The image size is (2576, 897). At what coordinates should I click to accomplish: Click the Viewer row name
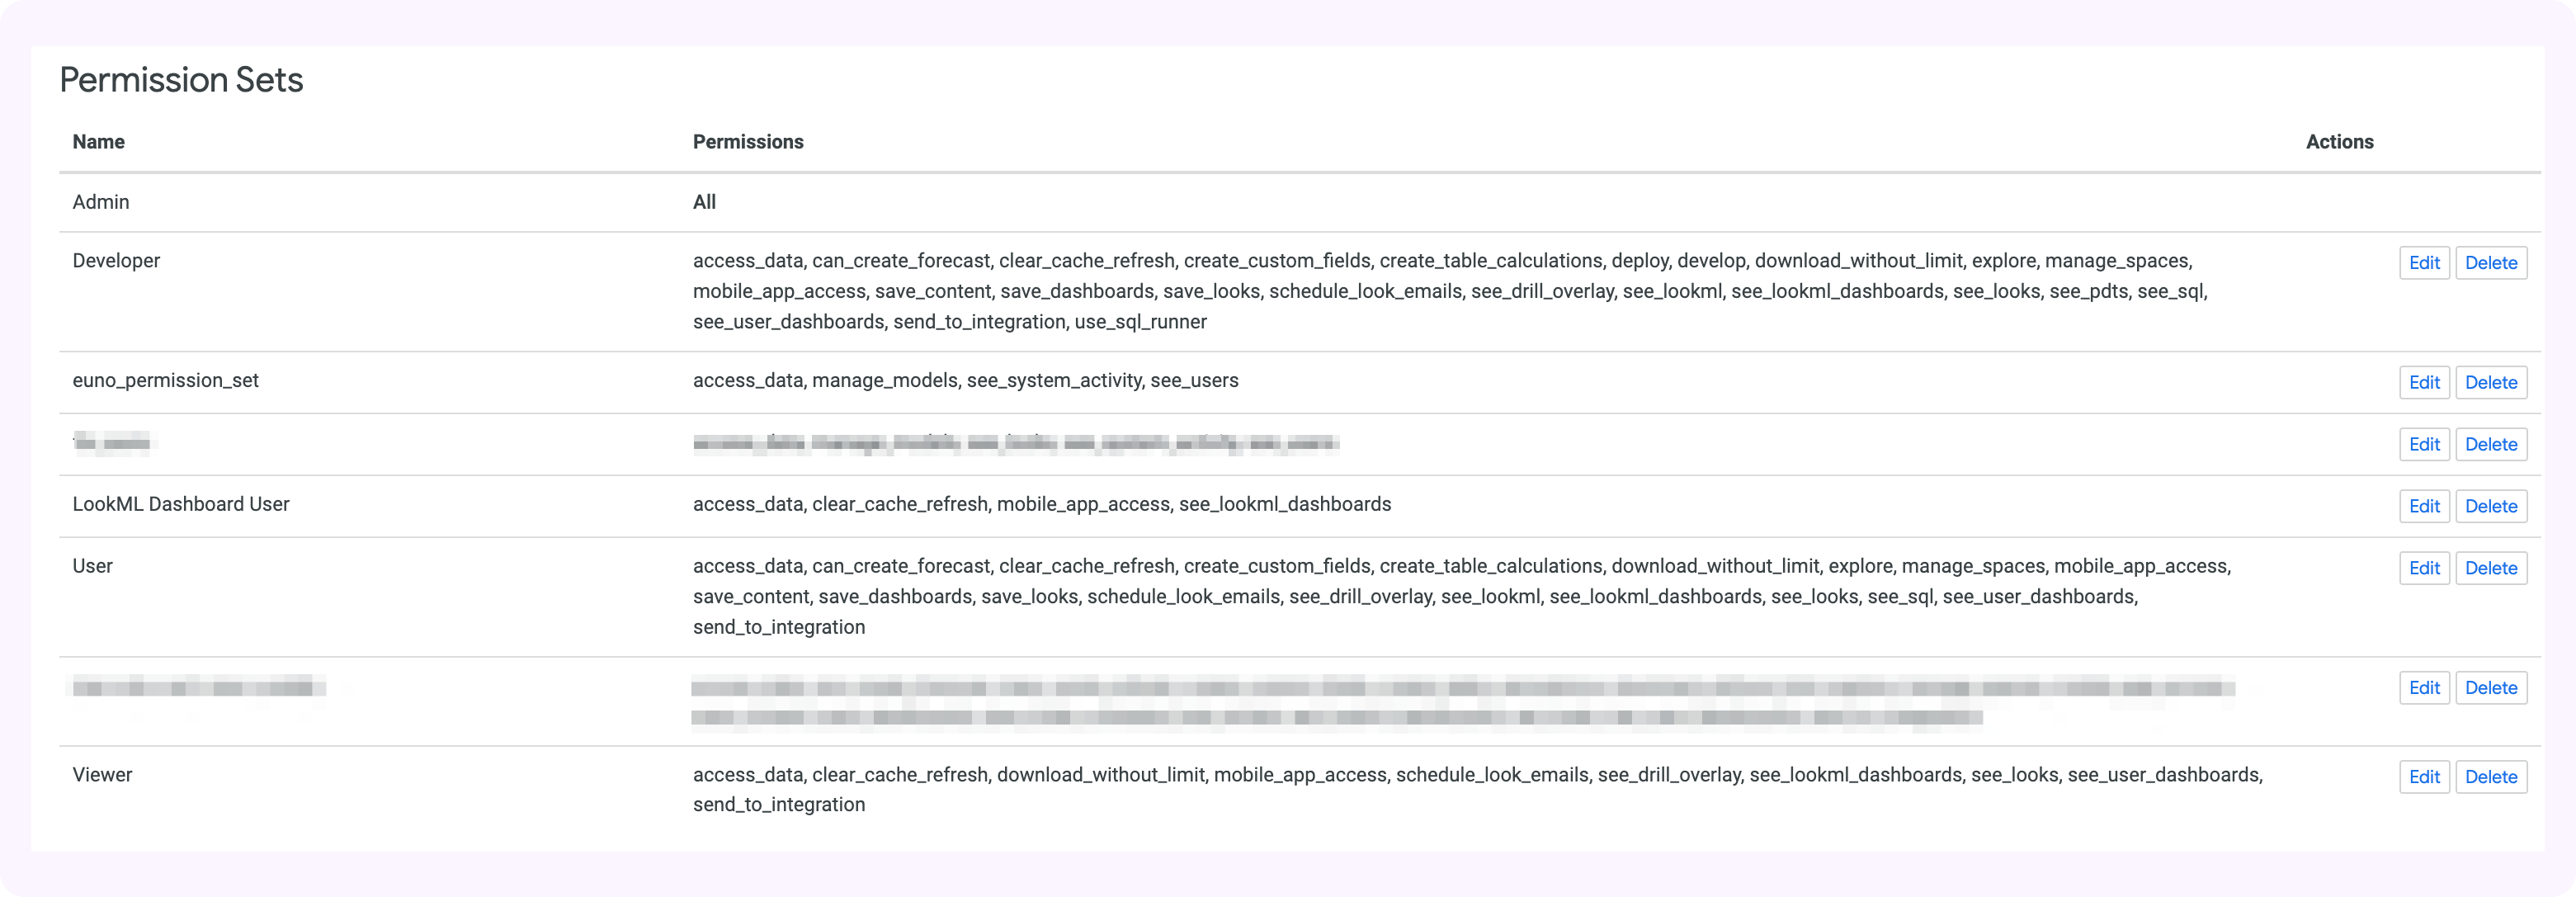point(102,775)
